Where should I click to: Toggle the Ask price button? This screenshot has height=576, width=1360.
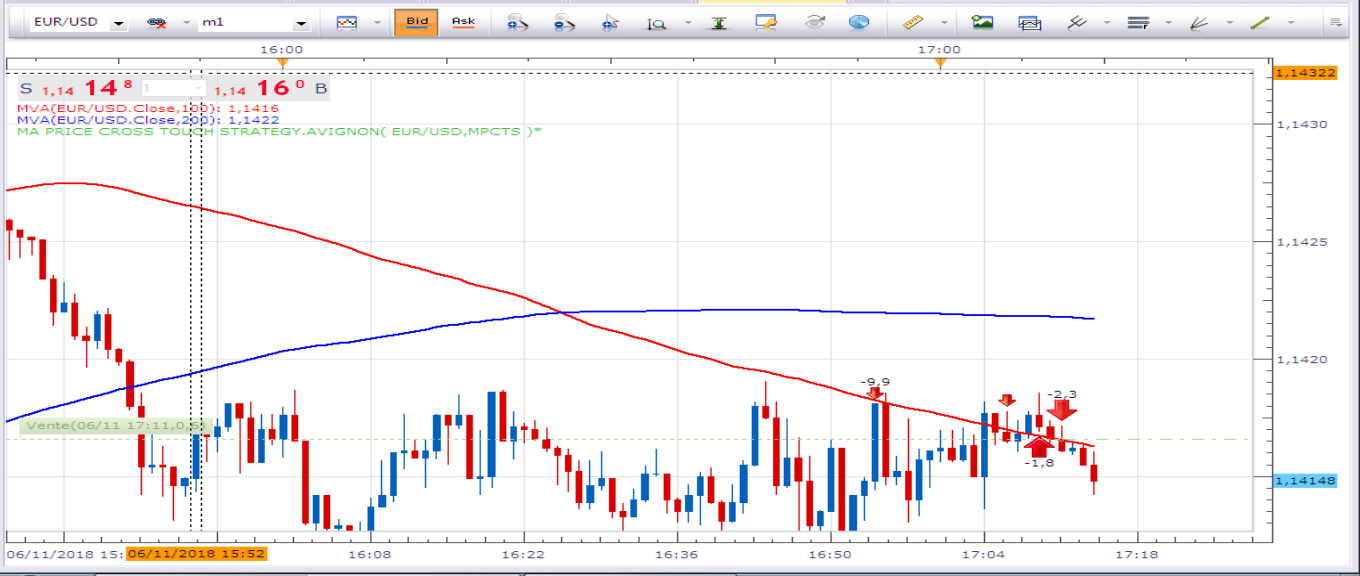(x=463, y=22)
